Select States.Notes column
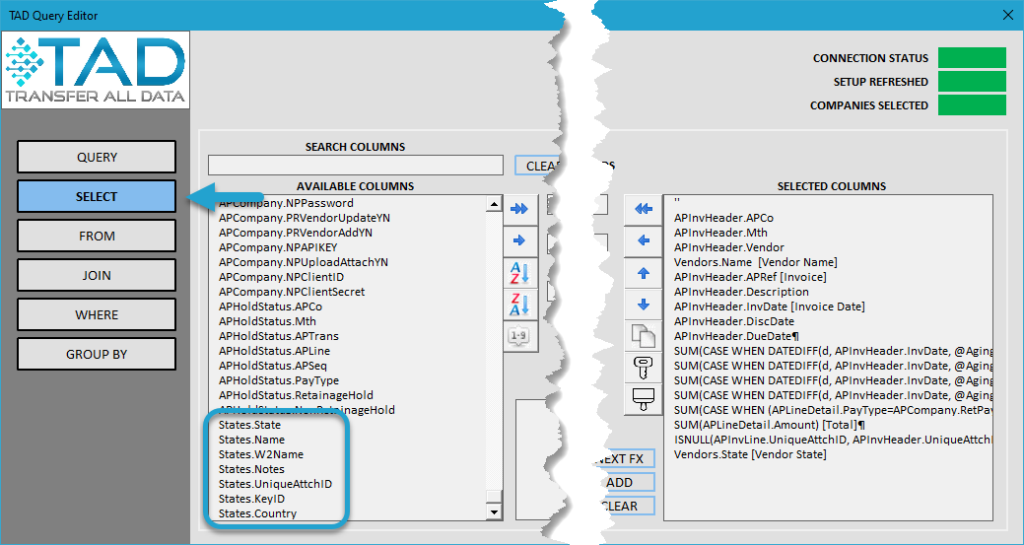Image resolution: width=1024 pixels, height=545 pixels. [x=251, y=469]
